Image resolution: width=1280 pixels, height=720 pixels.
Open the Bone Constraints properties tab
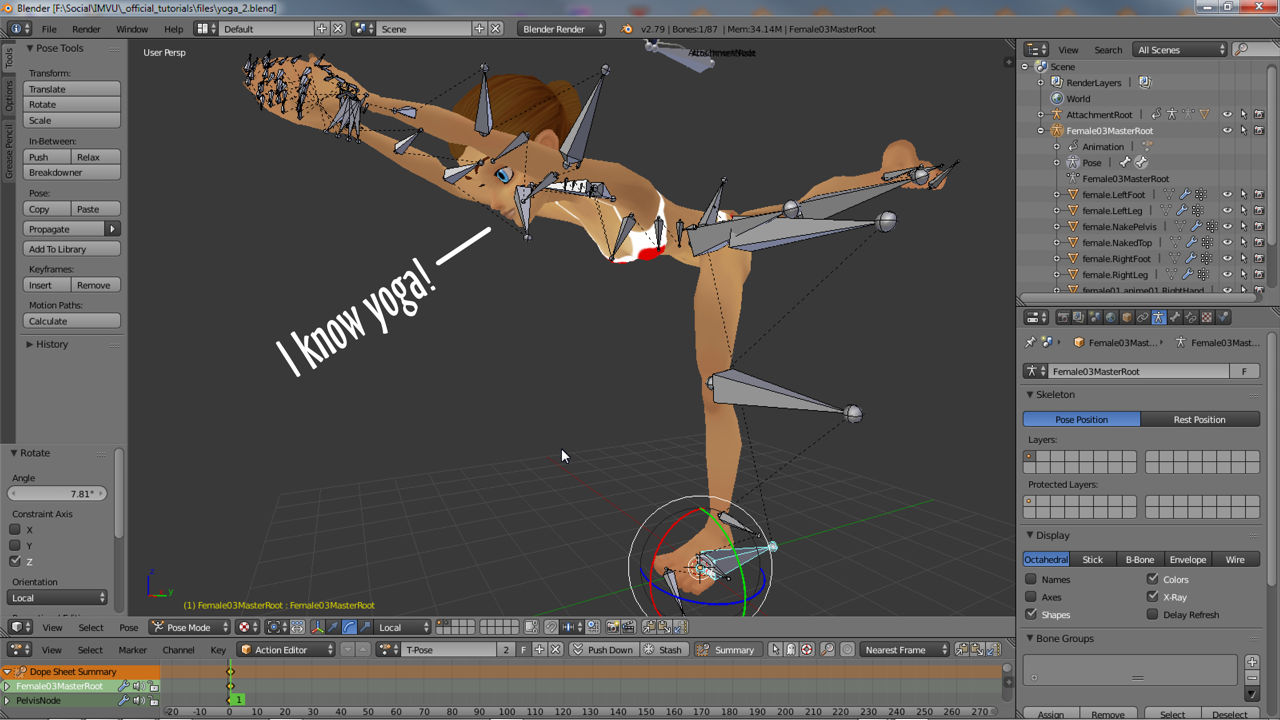tap(1191, 317)
